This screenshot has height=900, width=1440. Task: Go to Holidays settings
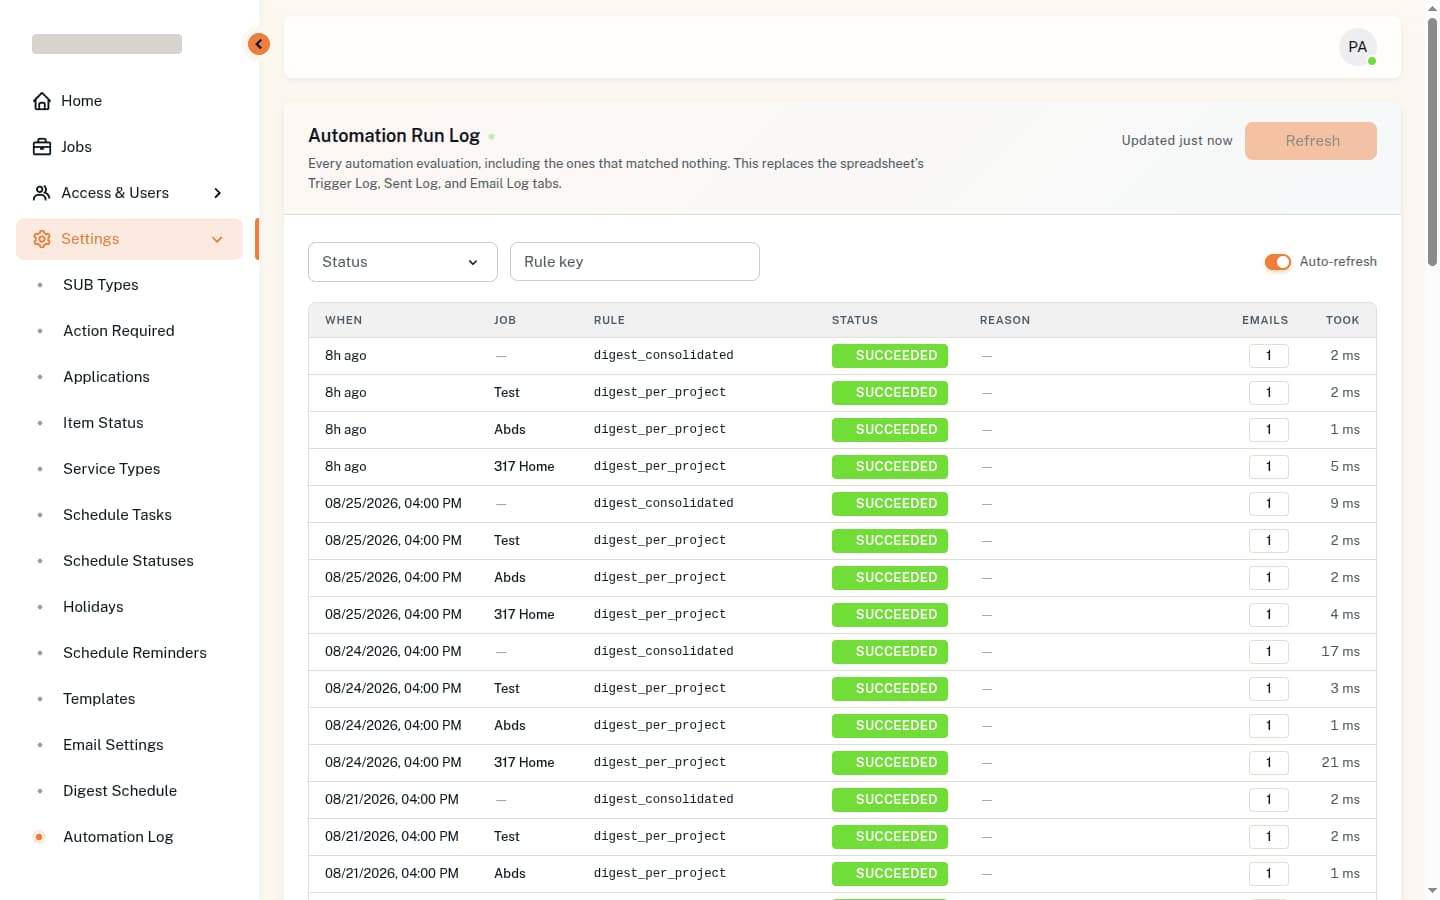click(x=93, y=607)
